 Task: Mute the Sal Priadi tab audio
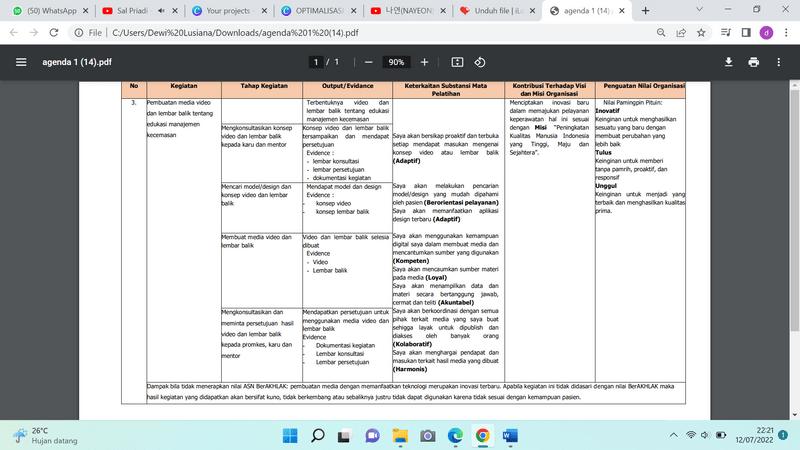(x=161, y=11)
